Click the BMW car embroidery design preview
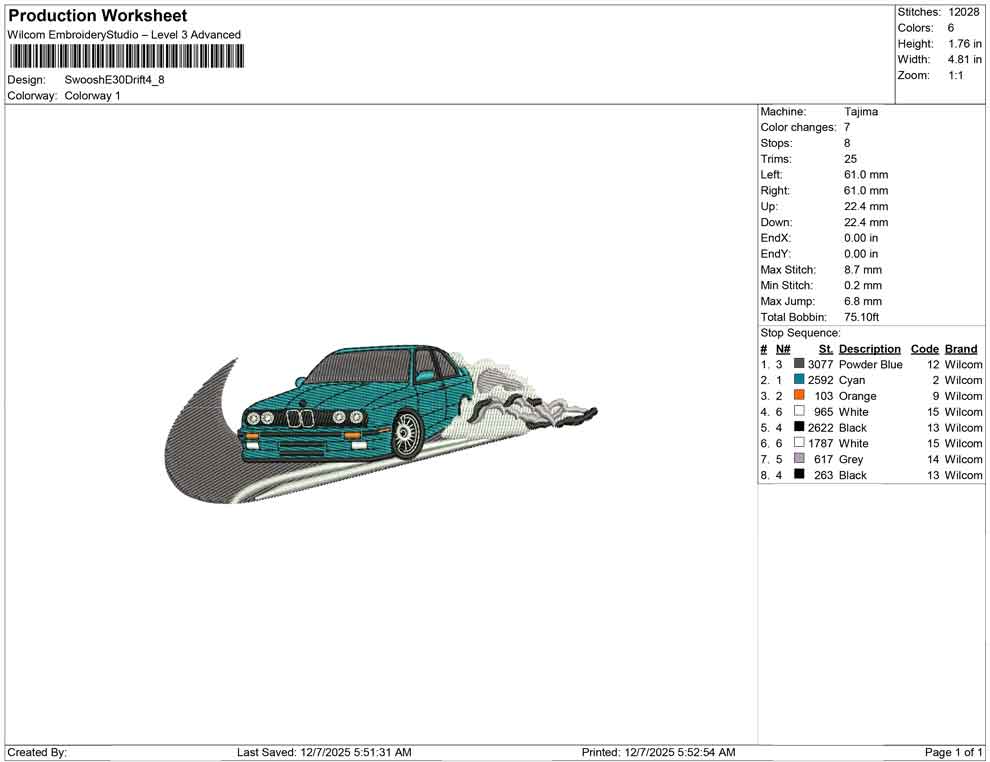Screen dimensions: 990x762 (379, 424)
